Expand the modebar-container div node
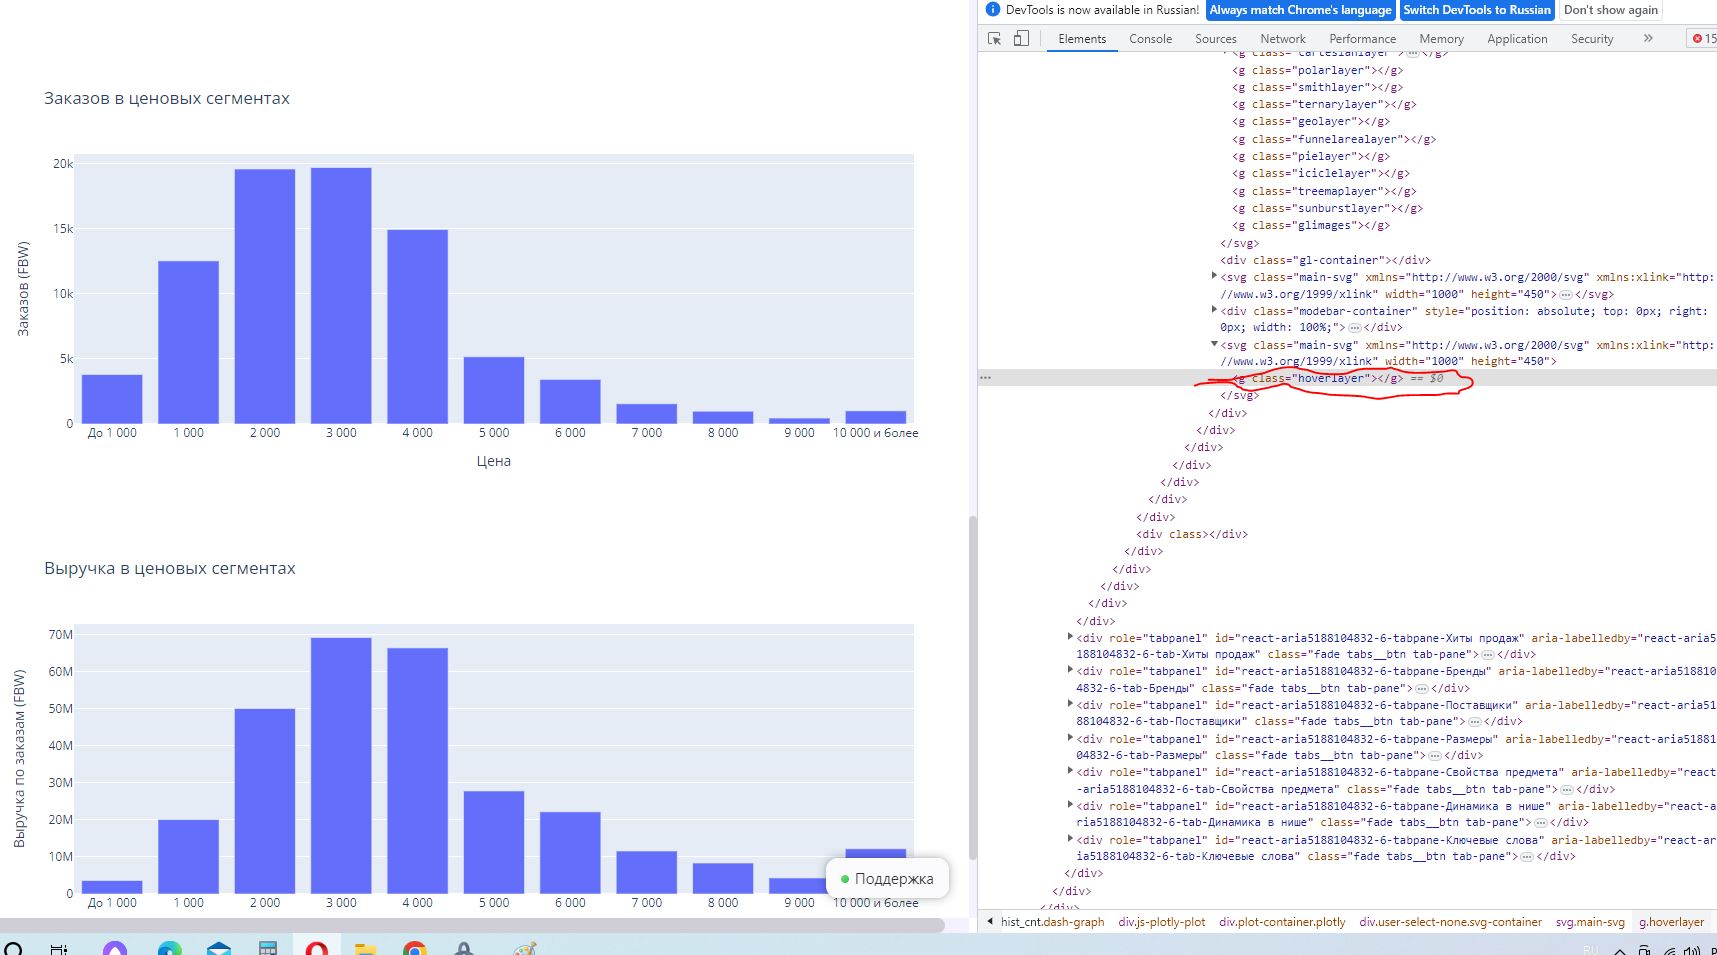This screenshot has width=1717, height=955. pos(1214,310)
